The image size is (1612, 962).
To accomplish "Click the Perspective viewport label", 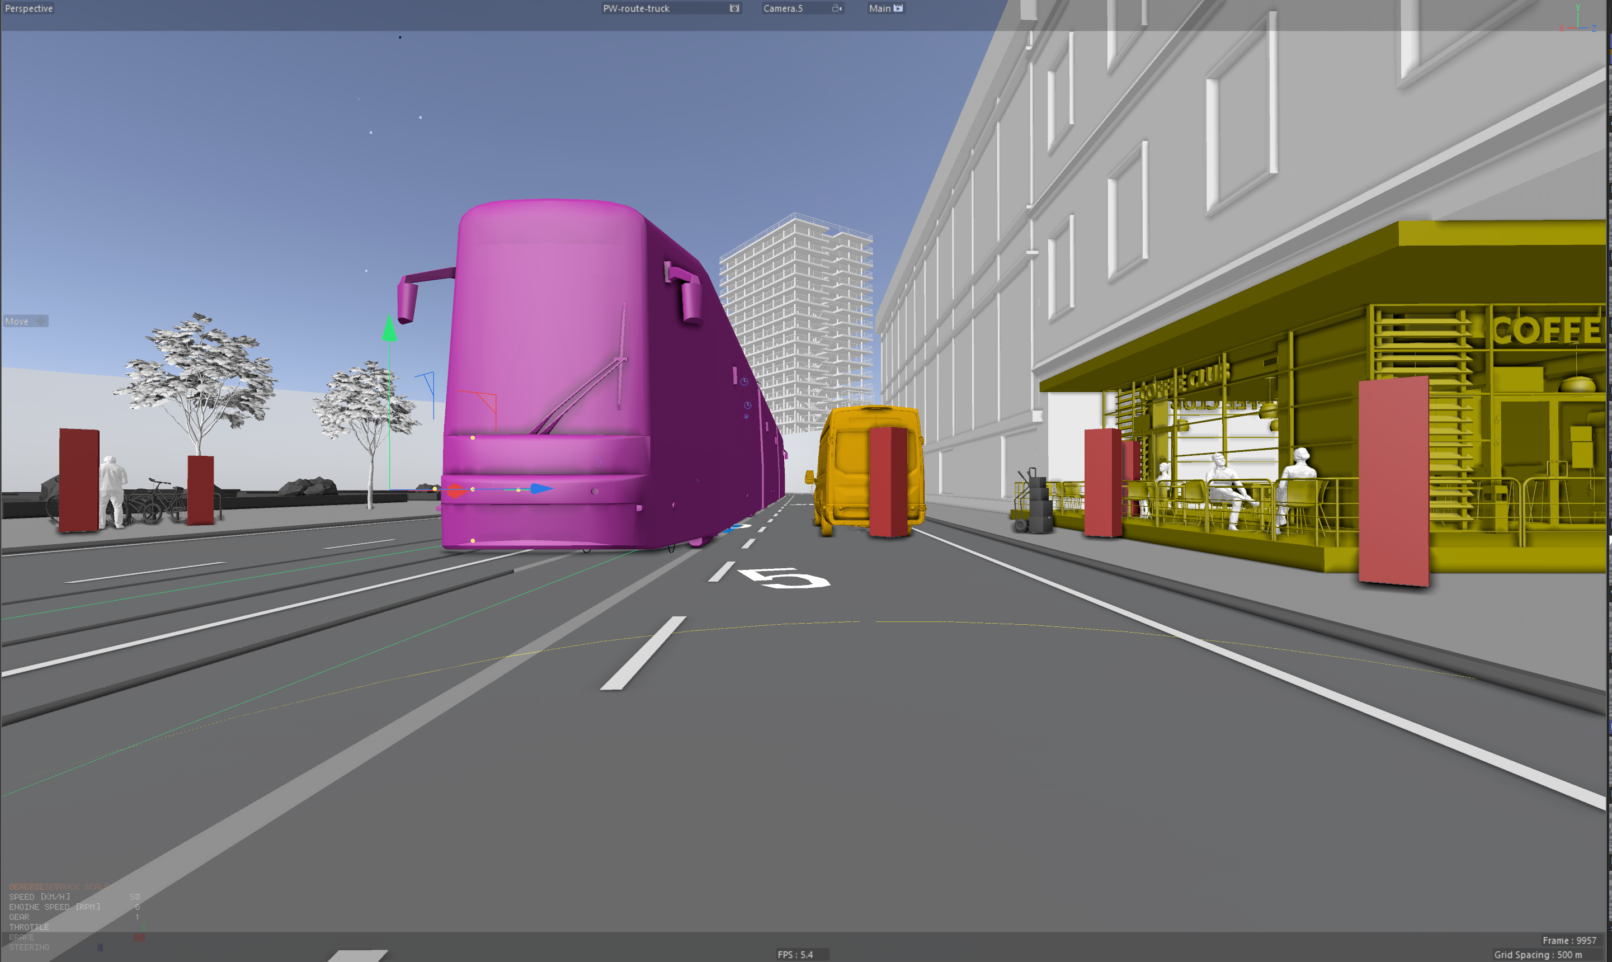I will point(28,7).
